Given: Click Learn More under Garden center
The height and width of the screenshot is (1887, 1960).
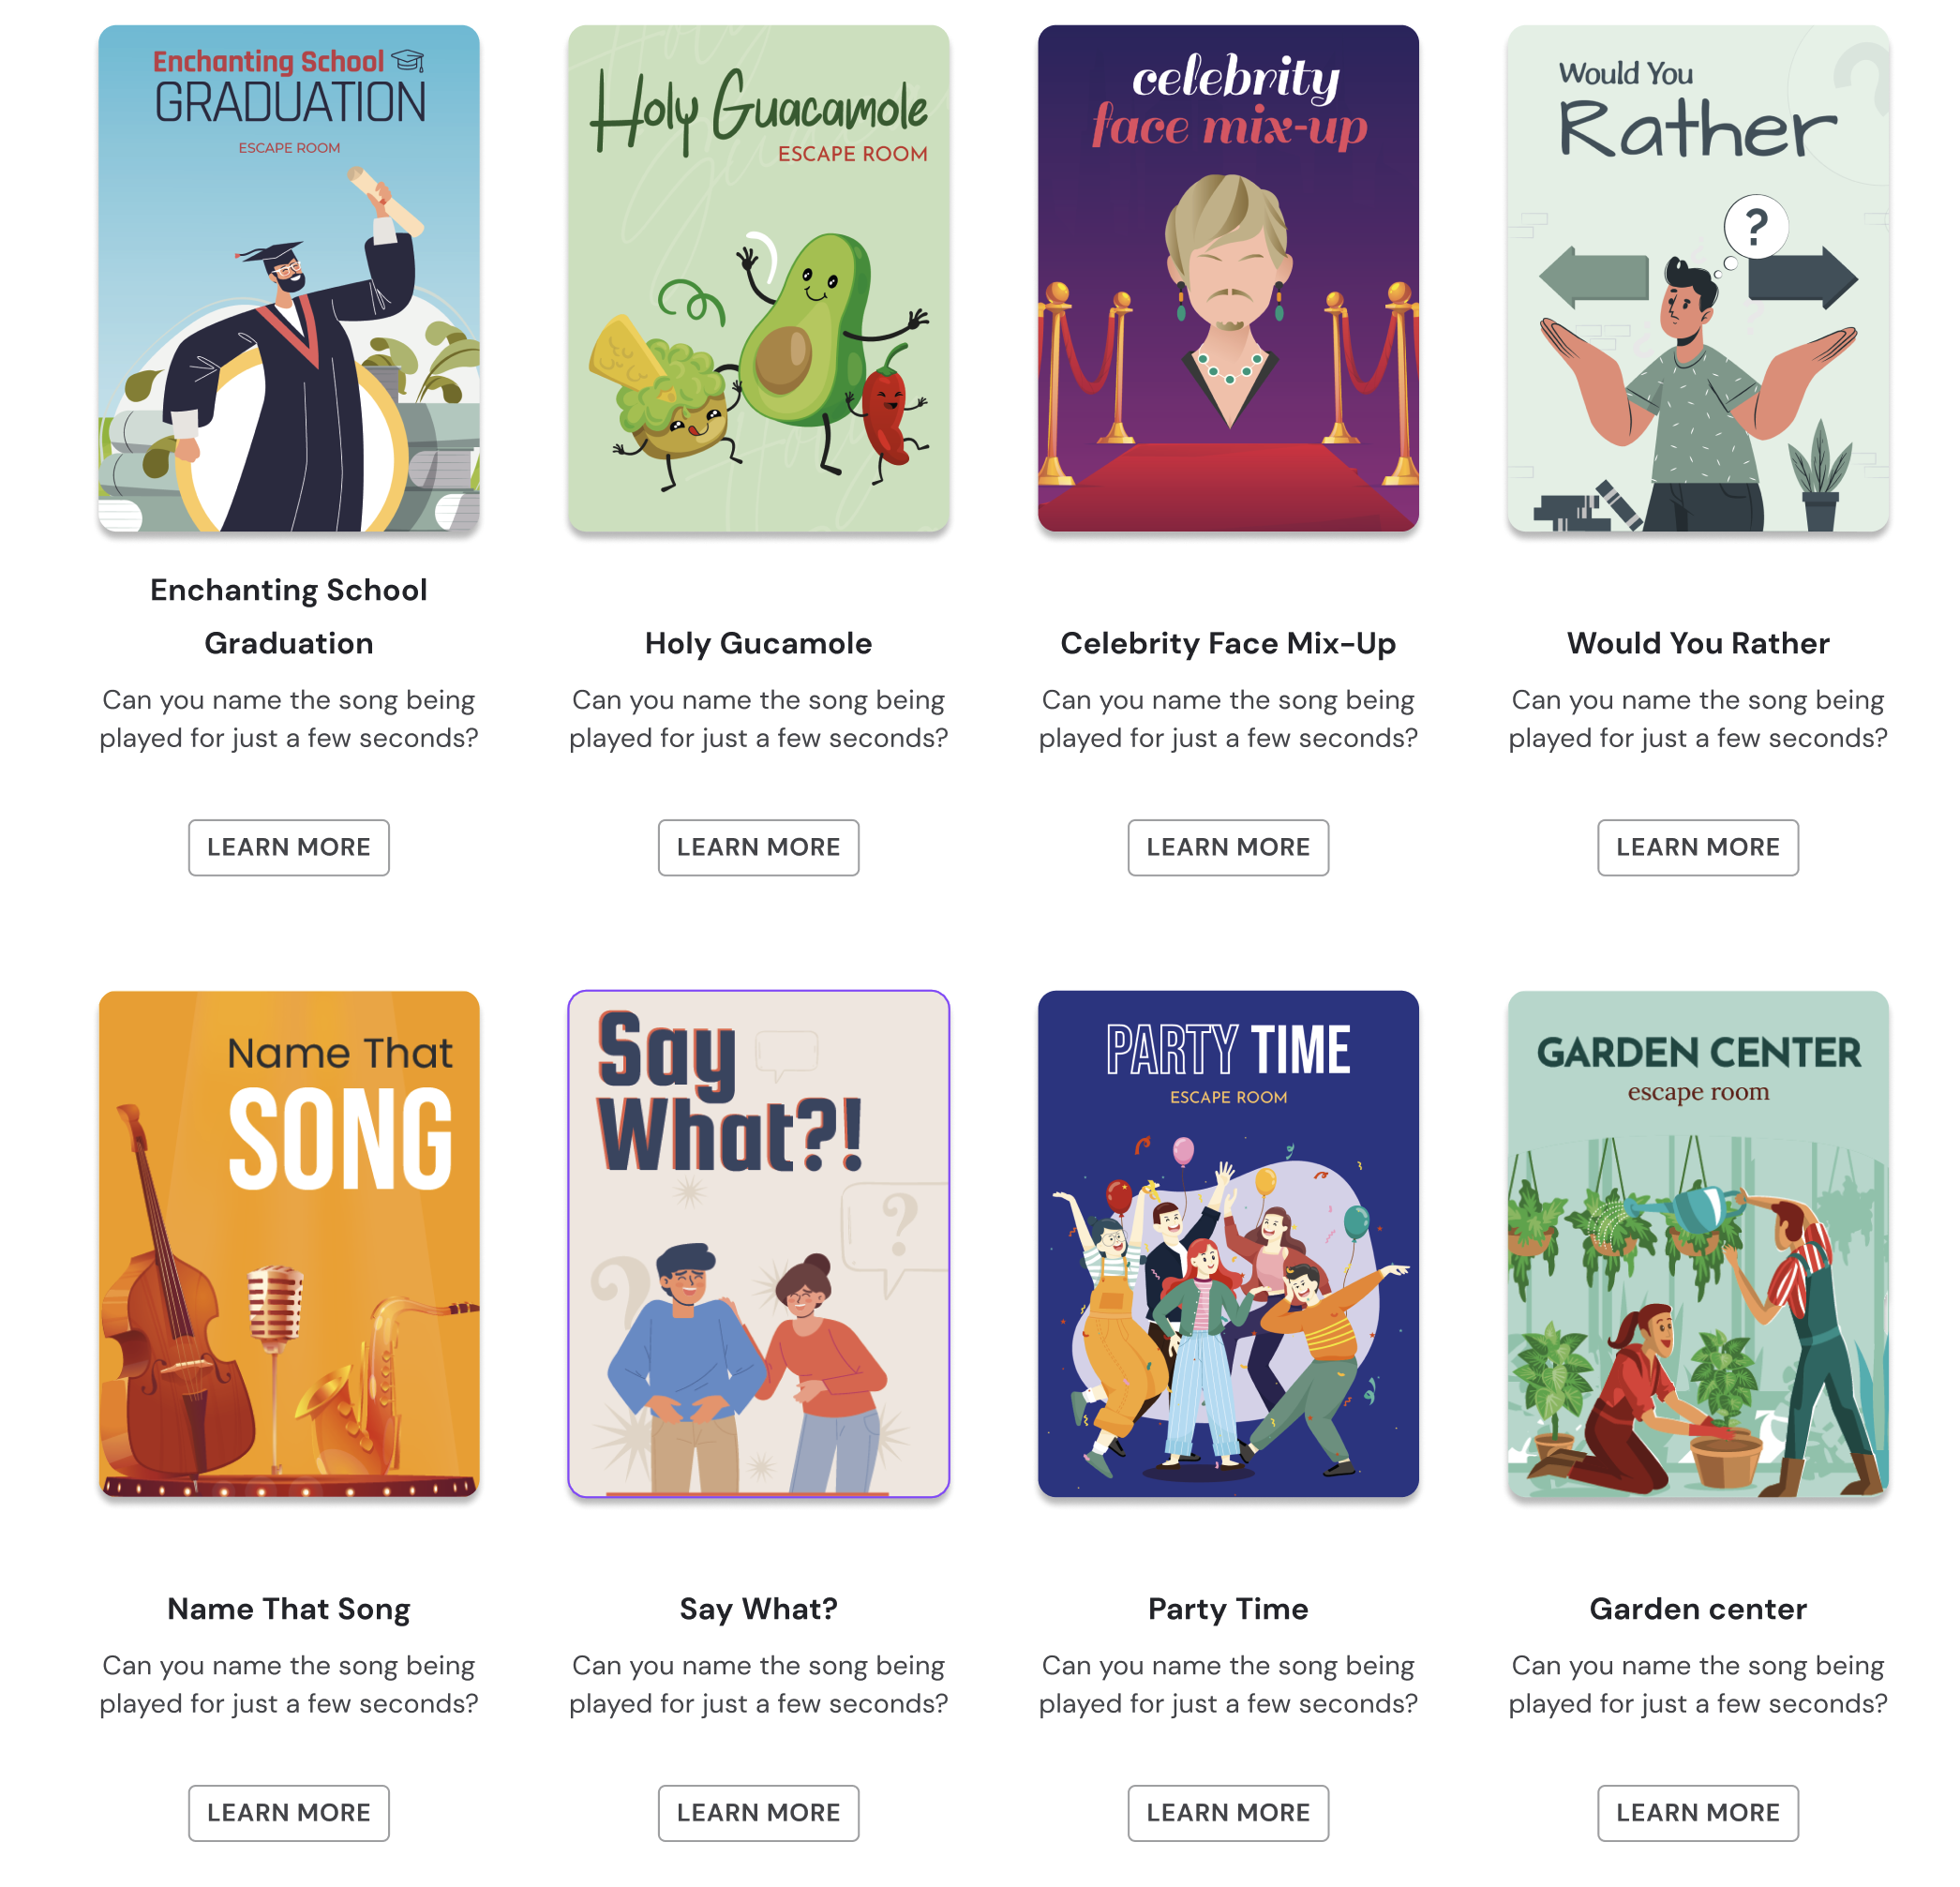Looking at the screenshot, I should pos(1698,1813).
